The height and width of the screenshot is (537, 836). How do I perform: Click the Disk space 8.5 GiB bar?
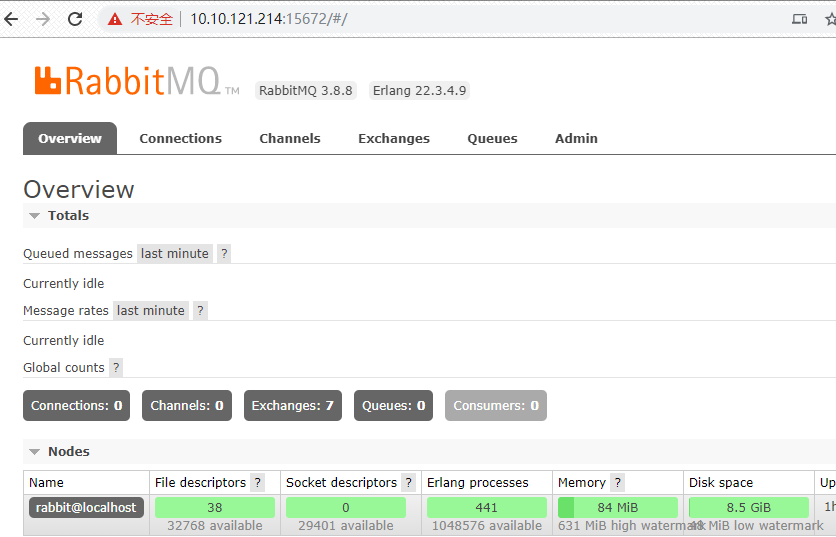tap(749, 508)
